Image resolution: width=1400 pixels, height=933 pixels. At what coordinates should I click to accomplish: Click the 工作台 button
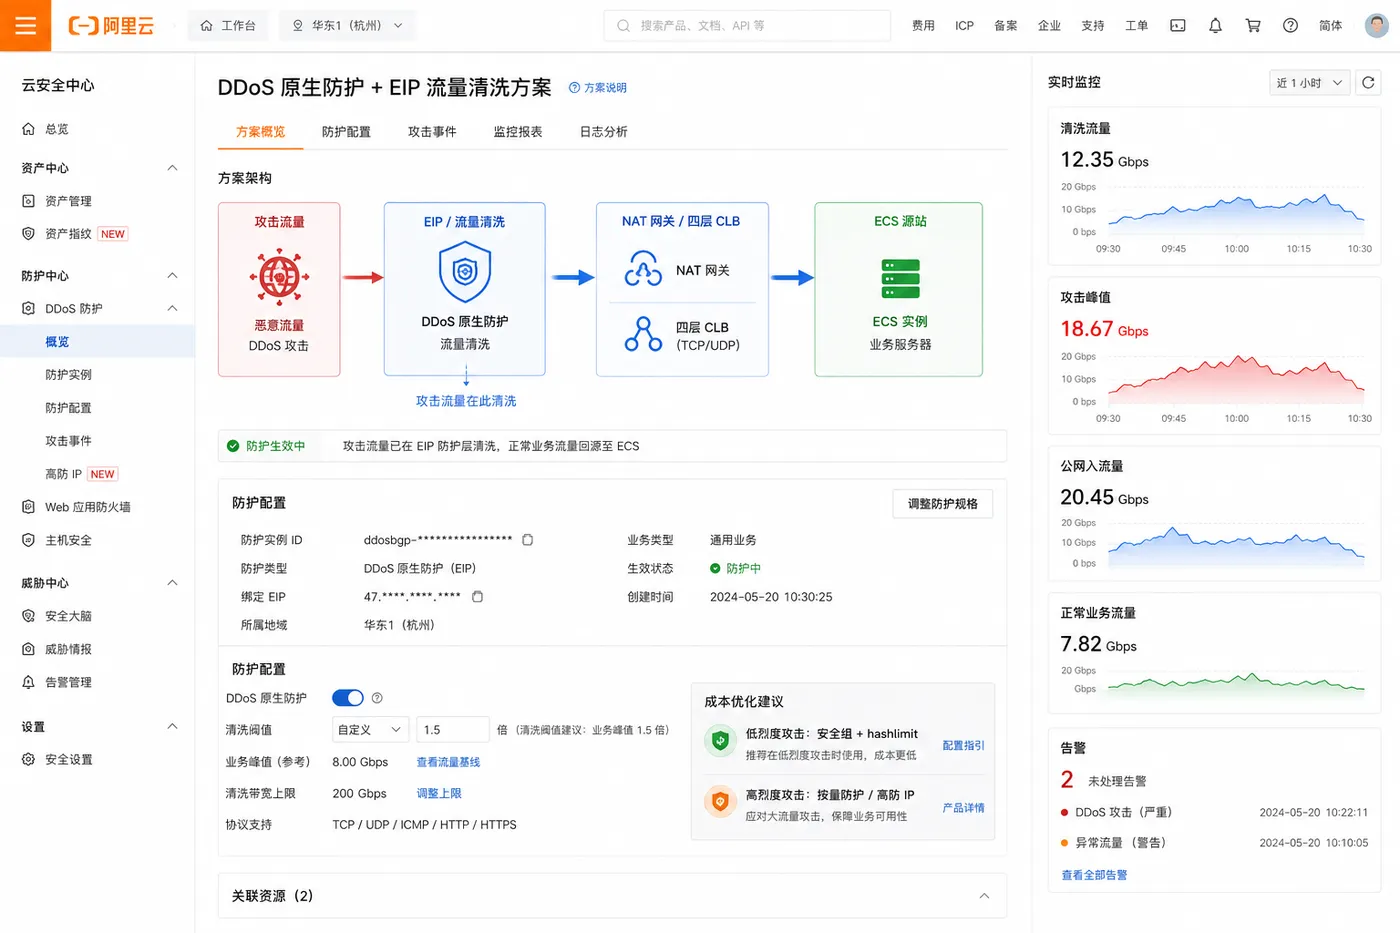click(x=228, y=26)
